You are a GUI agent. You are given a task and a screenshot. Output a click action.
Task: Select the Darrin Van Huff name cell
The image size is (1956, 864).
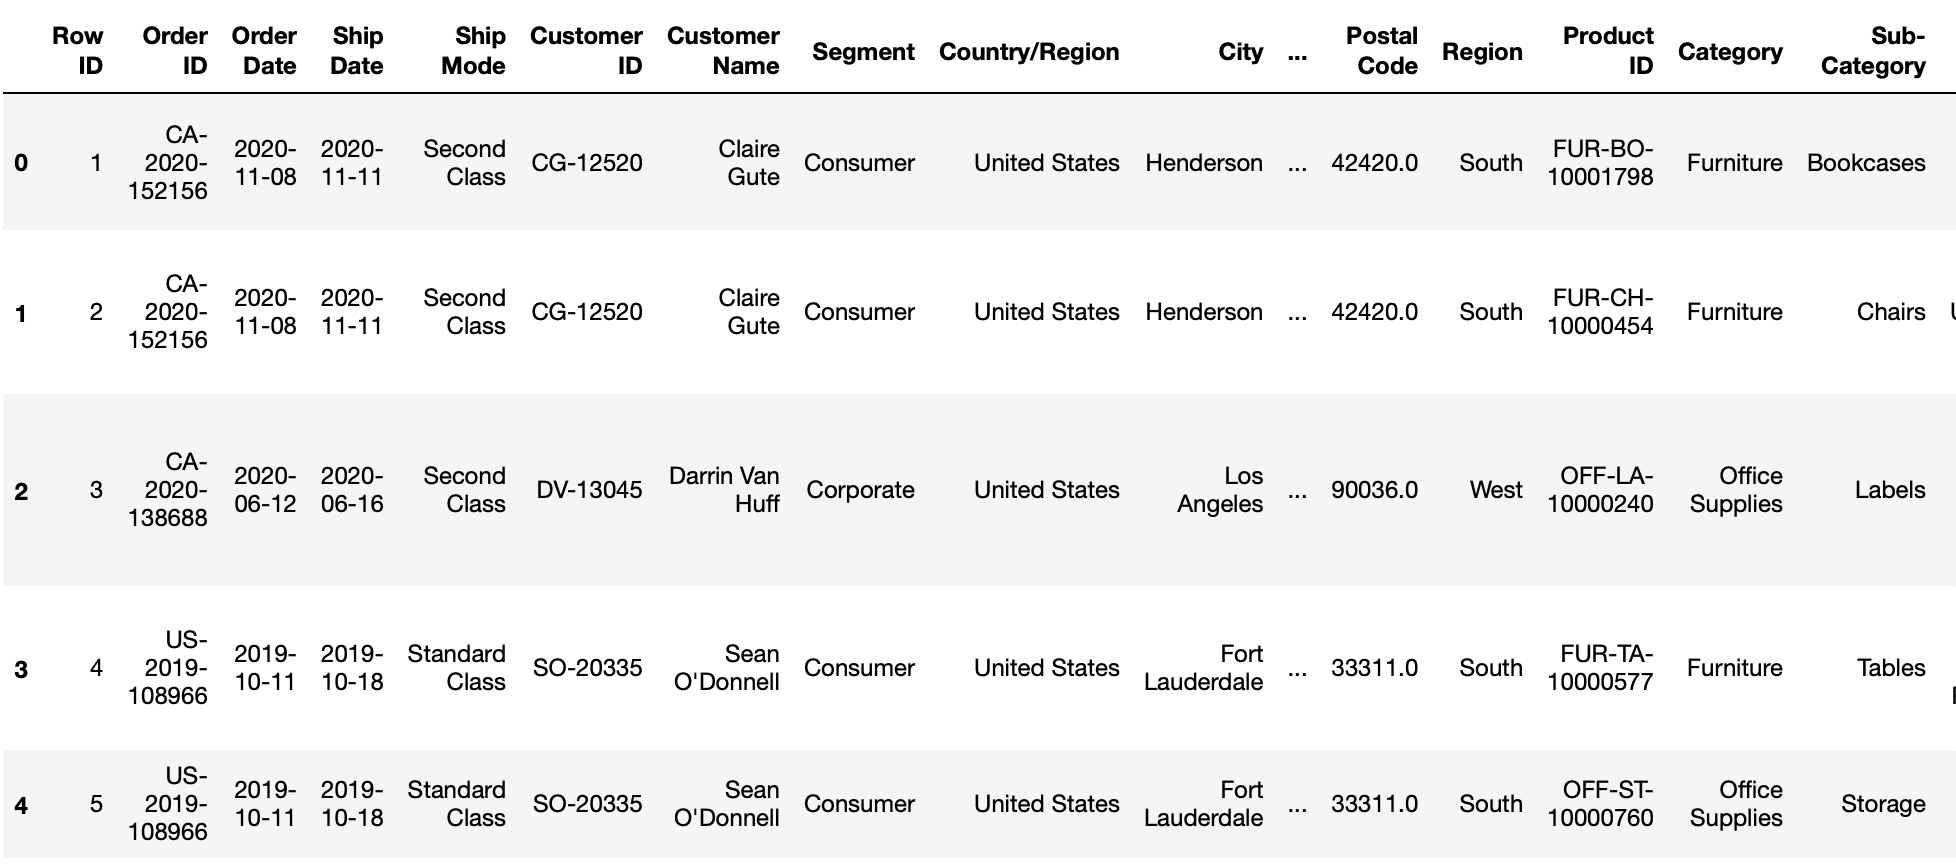(x=724, y=490)
